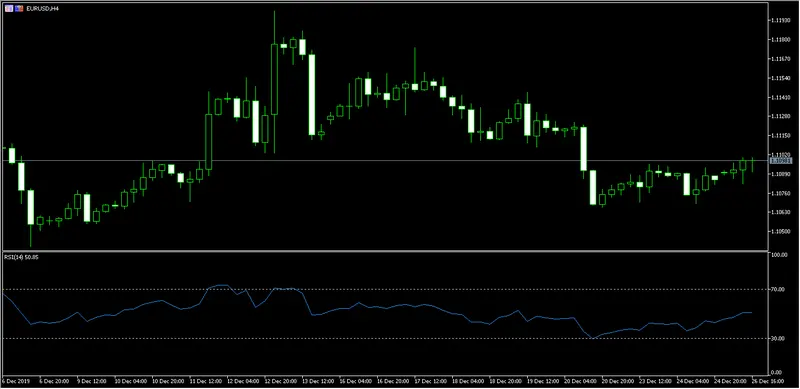The image size is (800, 389).
Task: Click the first icon before EURUSD,H4
Action: [9, 9]
